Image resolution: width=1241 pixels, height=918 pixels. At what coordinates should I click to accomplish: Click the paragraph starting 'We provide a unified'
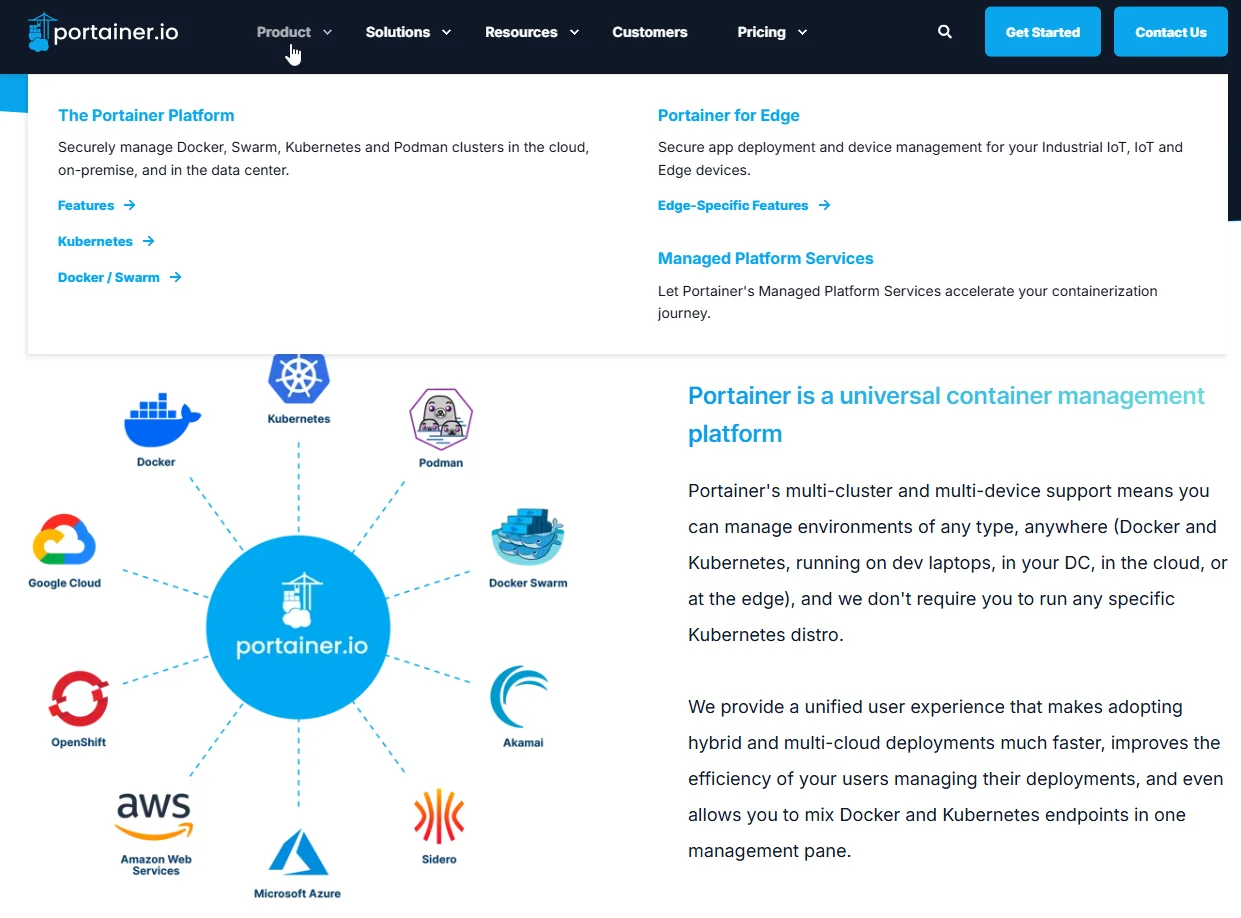(956, 779)
